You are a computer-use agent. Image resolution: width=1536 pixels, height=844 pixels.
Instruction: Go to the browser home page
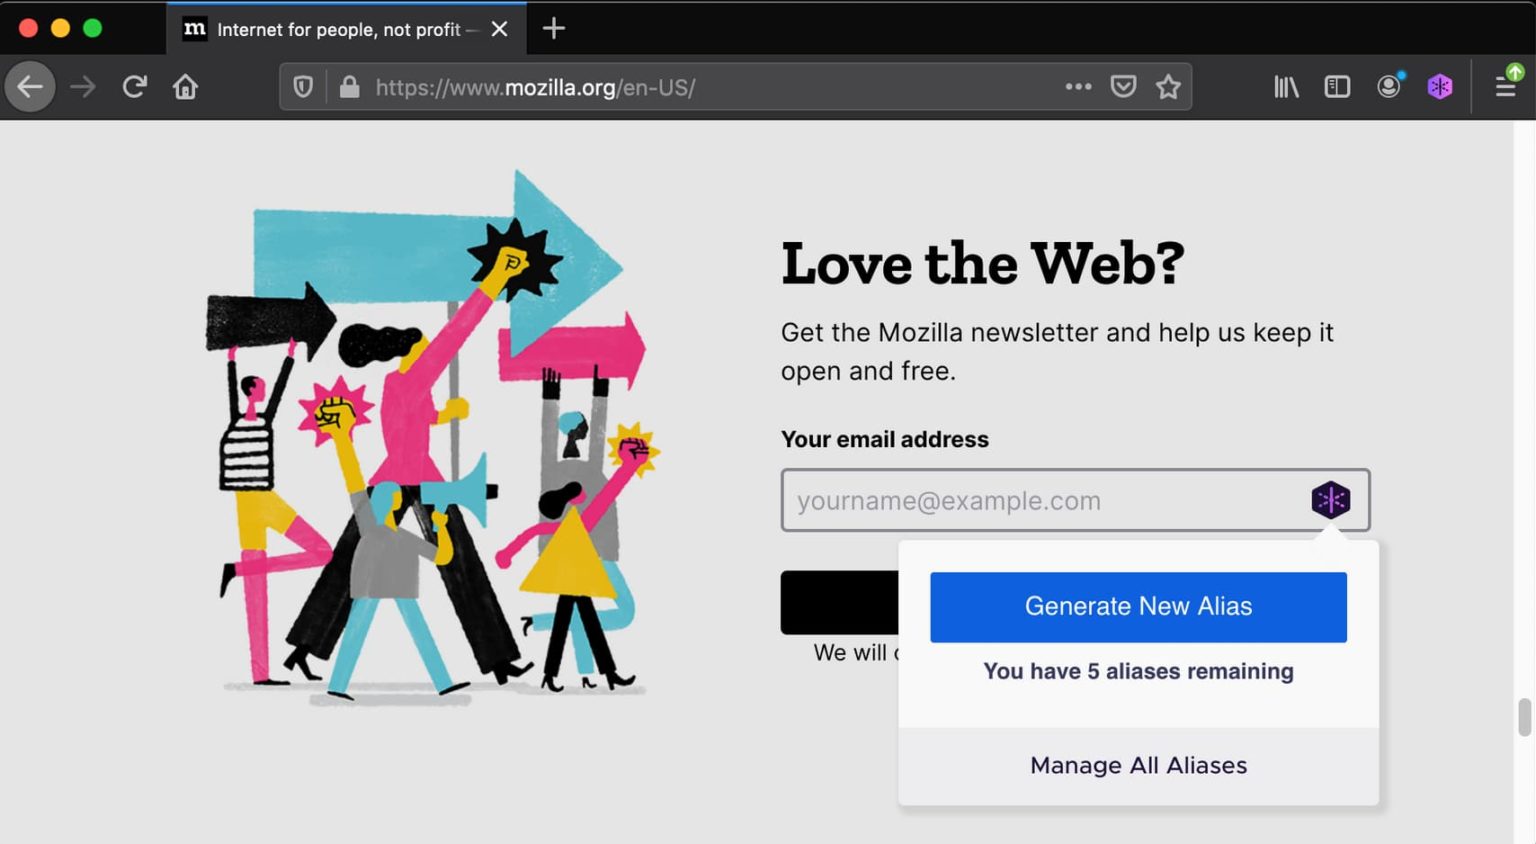point(186,86)
